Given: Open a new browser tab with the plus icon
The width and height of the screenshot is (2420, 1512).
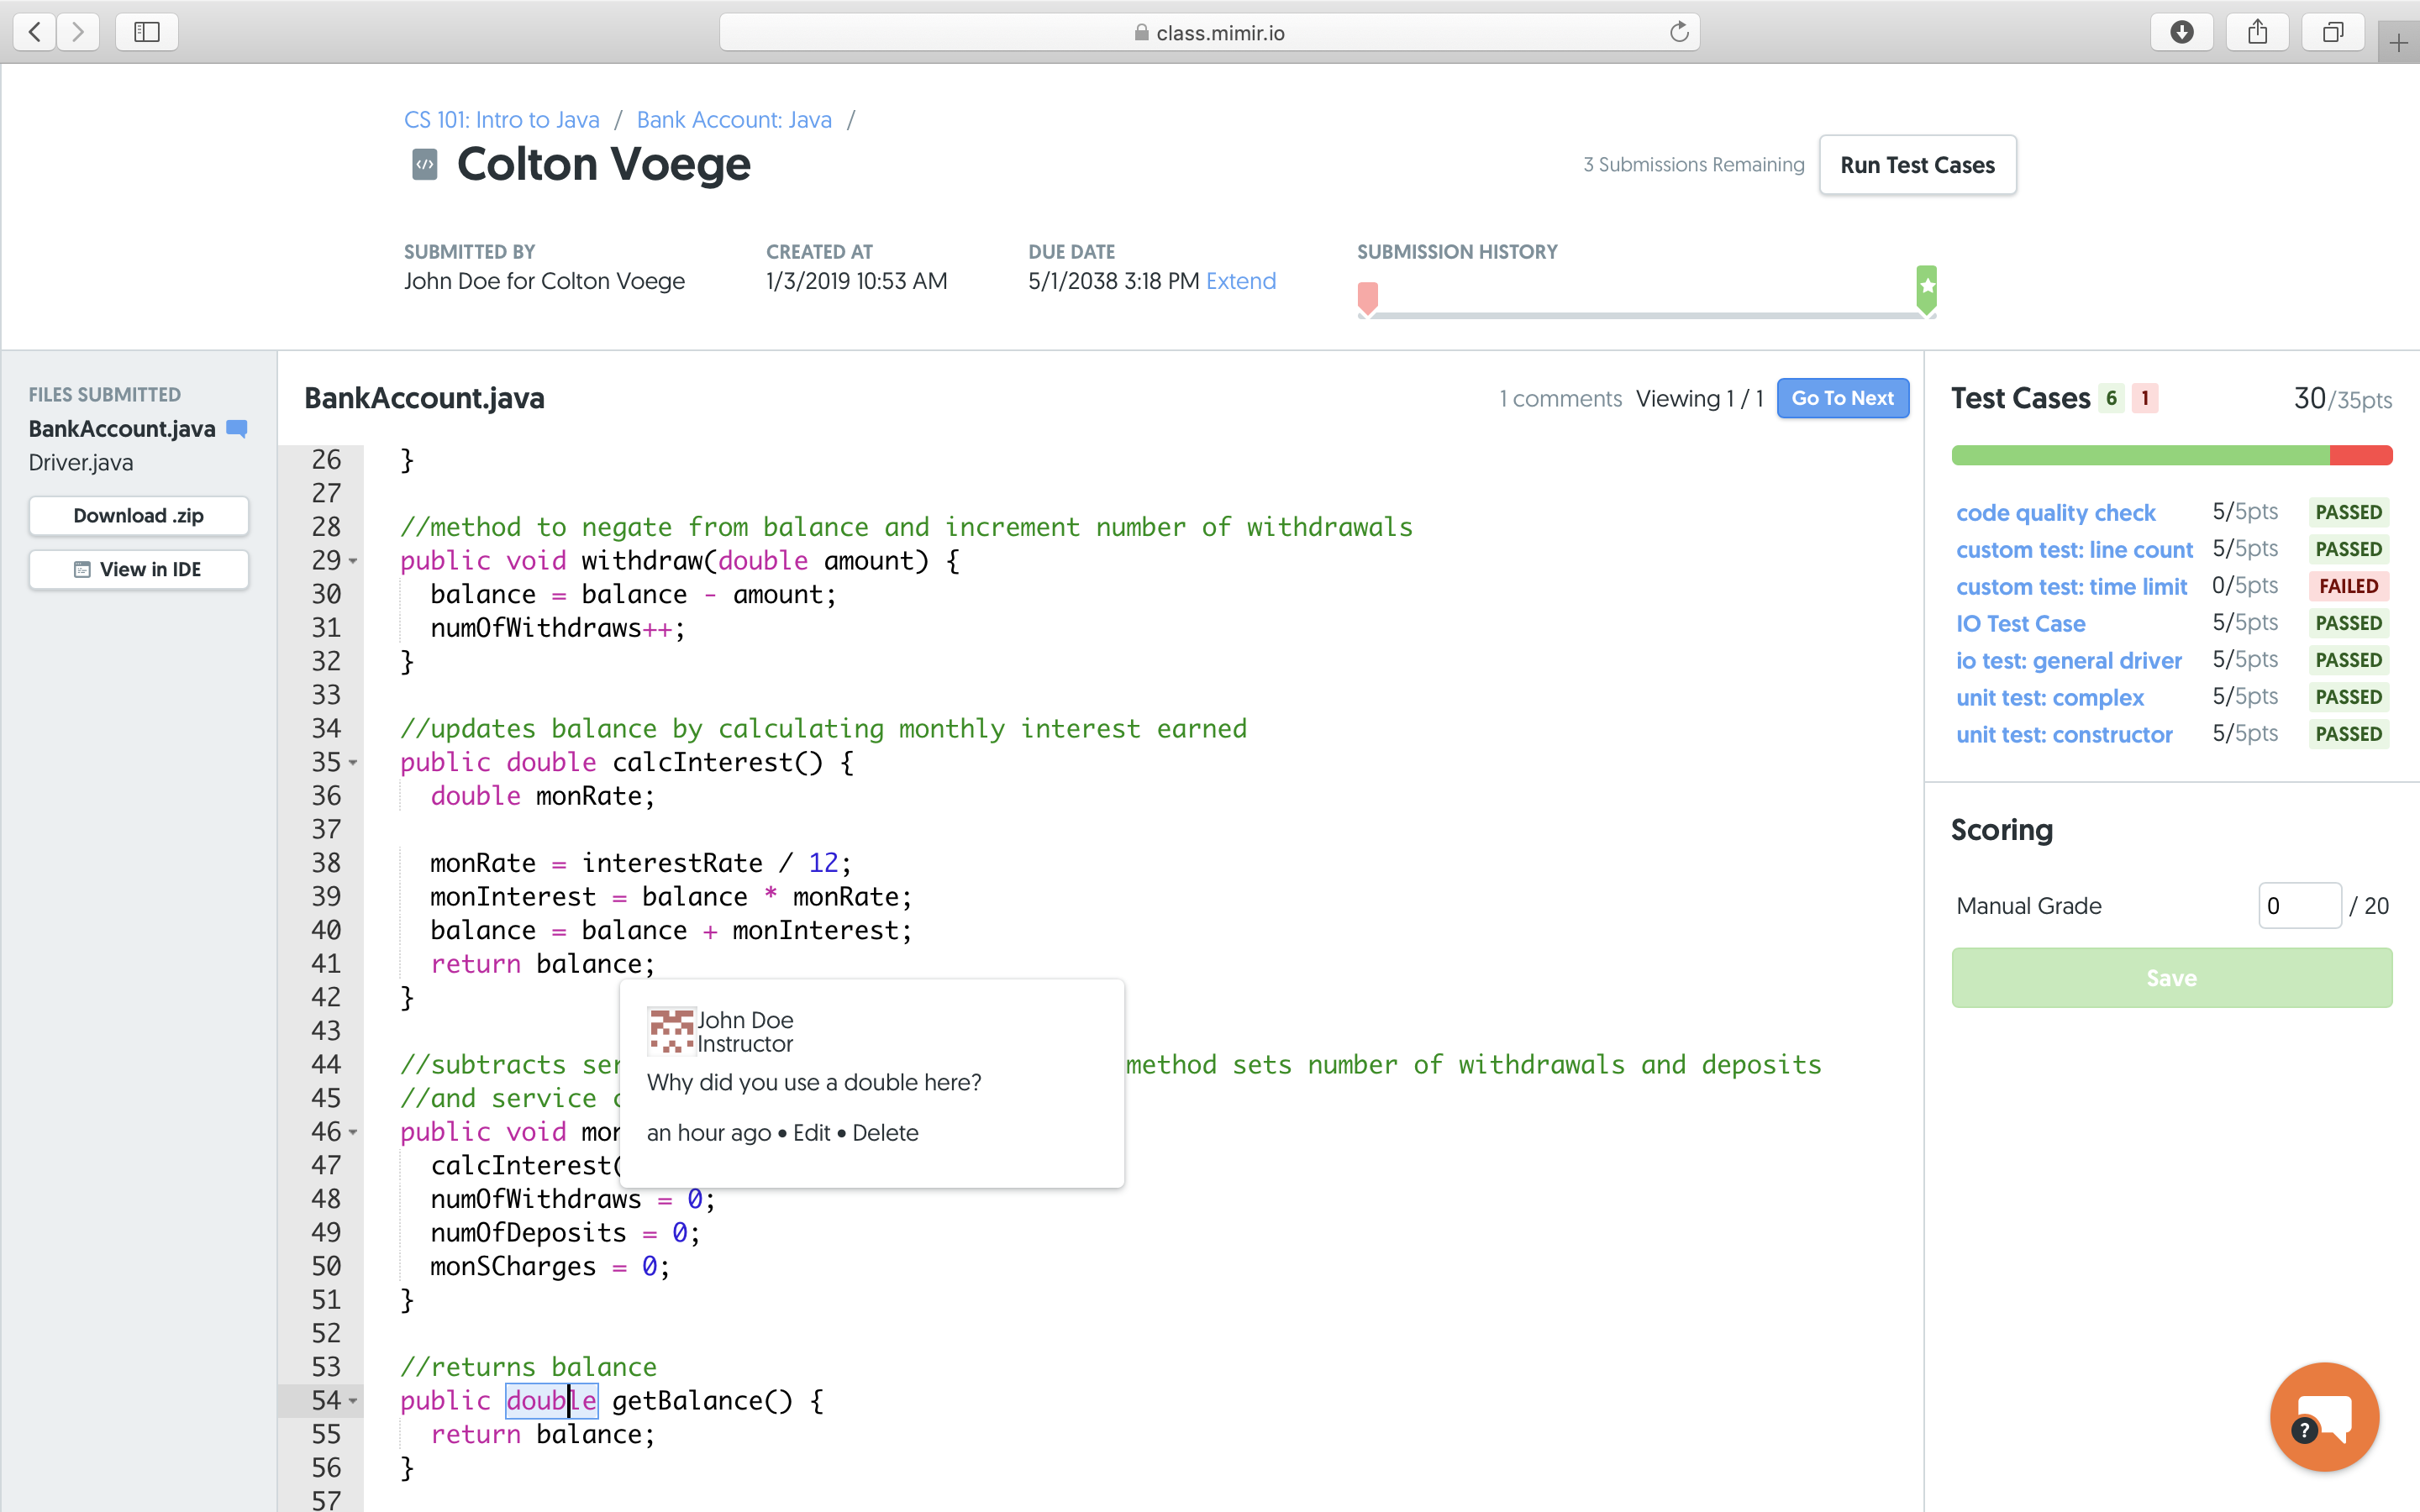Looking at the screenshot, I should pos(2399,44).
